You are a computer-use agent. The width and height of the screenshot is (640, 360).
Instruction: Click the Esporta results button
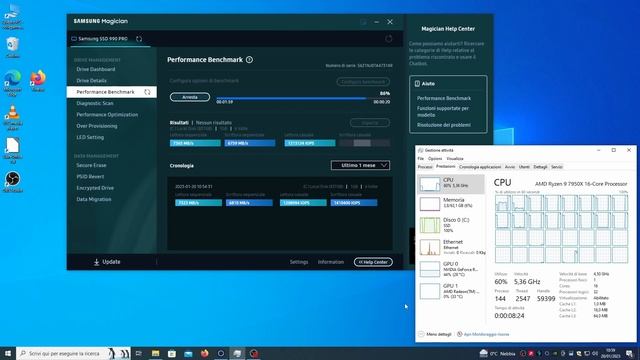click(x=369, y=122)
